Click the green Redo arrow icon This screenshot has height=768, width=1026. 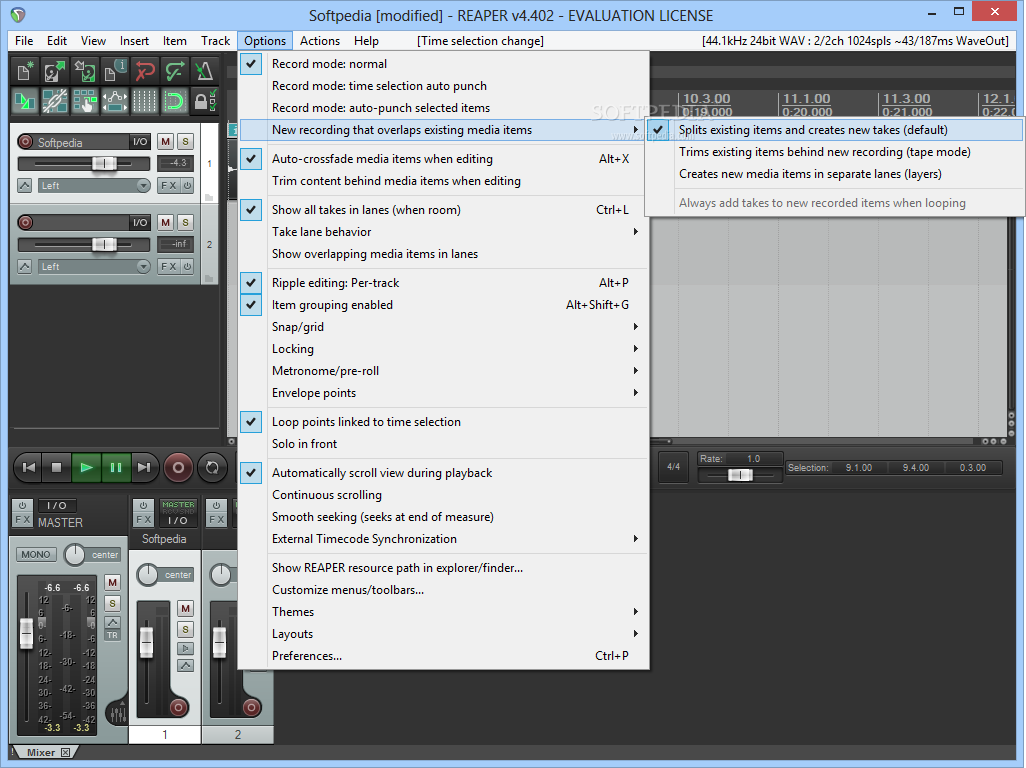coord(175,71)
